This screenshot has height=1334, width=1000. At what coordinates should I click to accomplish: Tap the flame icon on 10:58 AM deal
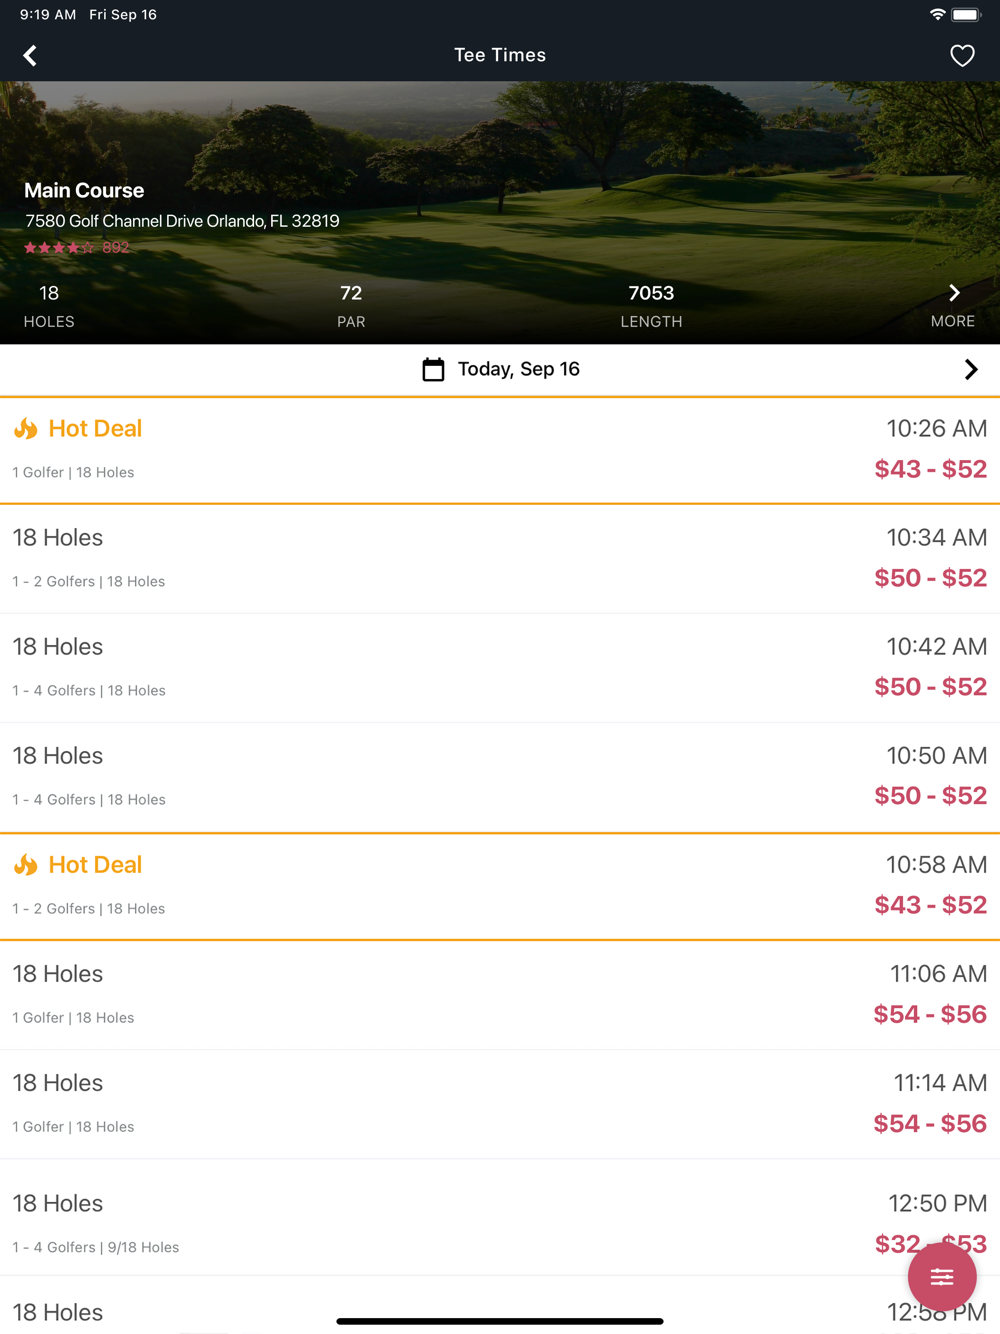(26, 865)
